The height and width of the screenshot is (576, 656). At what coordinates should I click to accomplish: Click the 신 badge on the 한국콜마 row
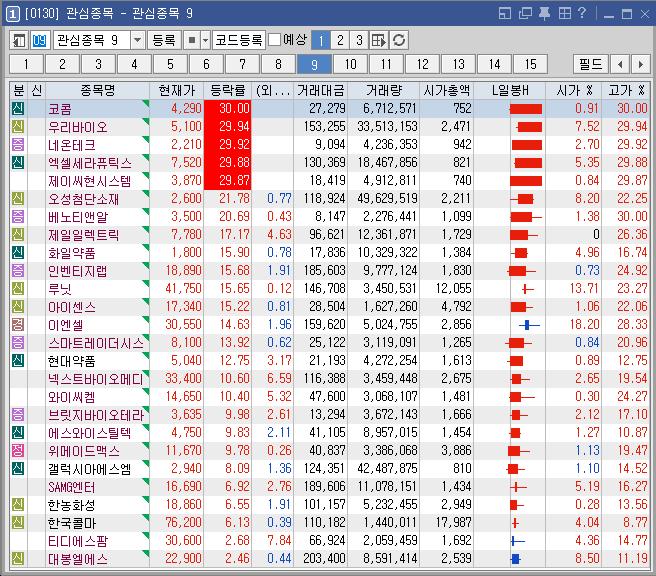click(18, 522)
